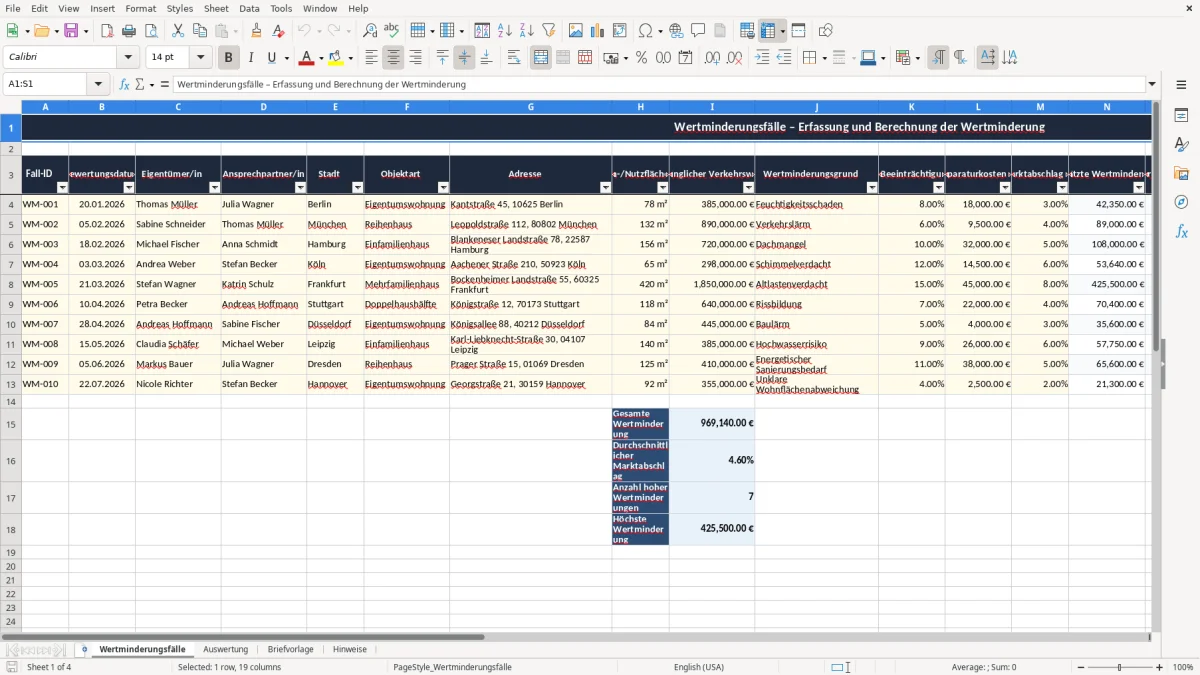Click the Copy icon
Image resolution: width=1200 pixels, height=675 pixels.
pyautogui.click(x=200, y=31)
